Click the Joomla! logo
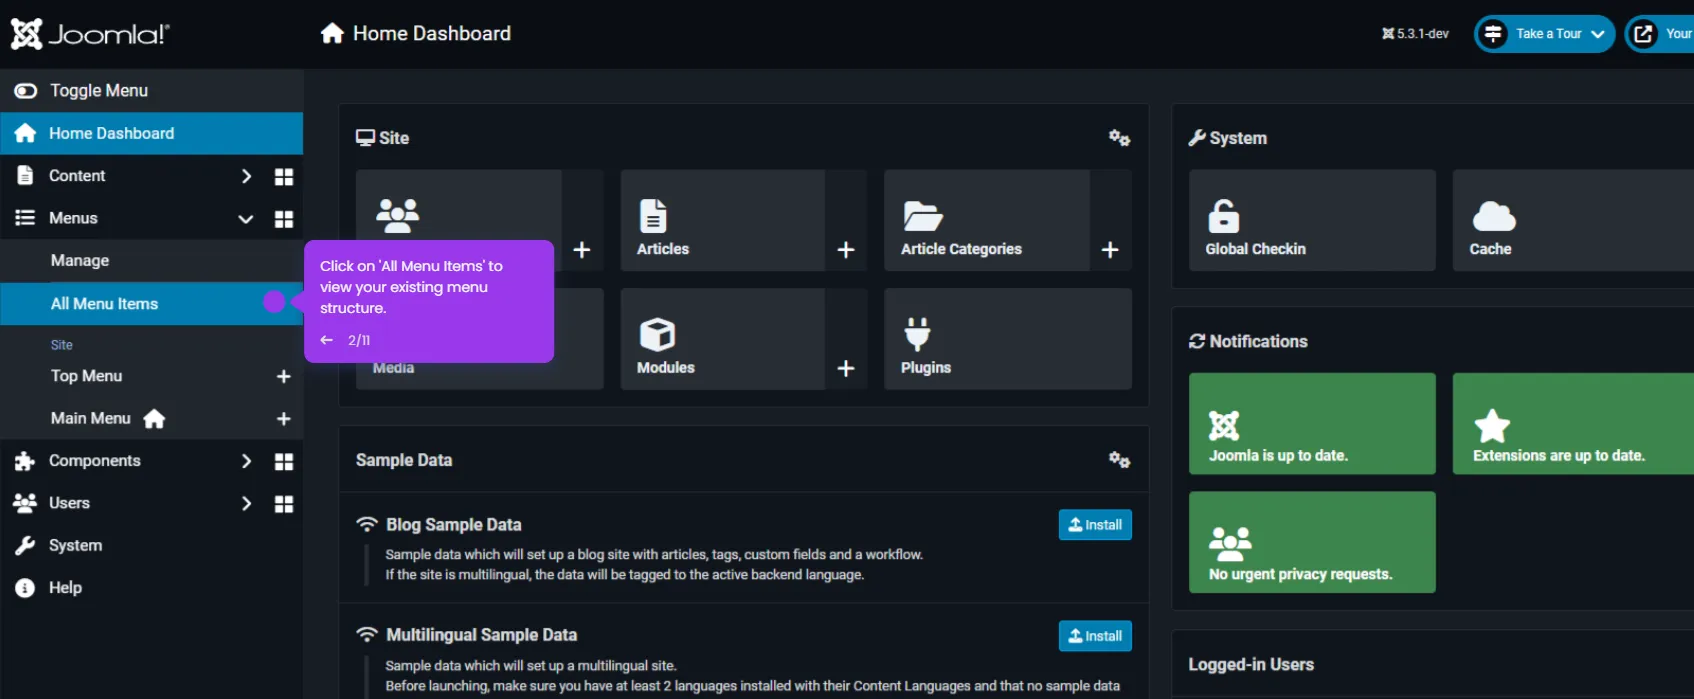This screenshot has width=1694, height=699. (90, 34)
